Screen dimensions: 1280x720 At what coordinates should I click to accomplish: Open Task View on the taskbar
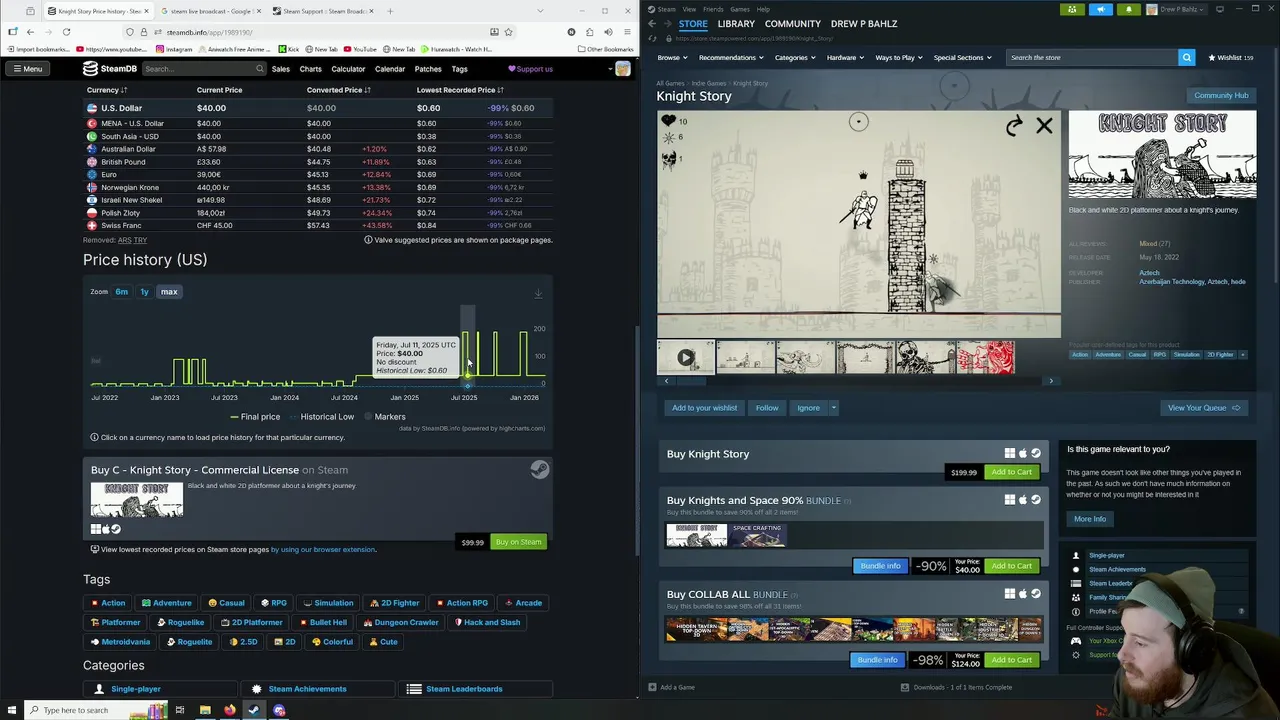pos(180,710)
